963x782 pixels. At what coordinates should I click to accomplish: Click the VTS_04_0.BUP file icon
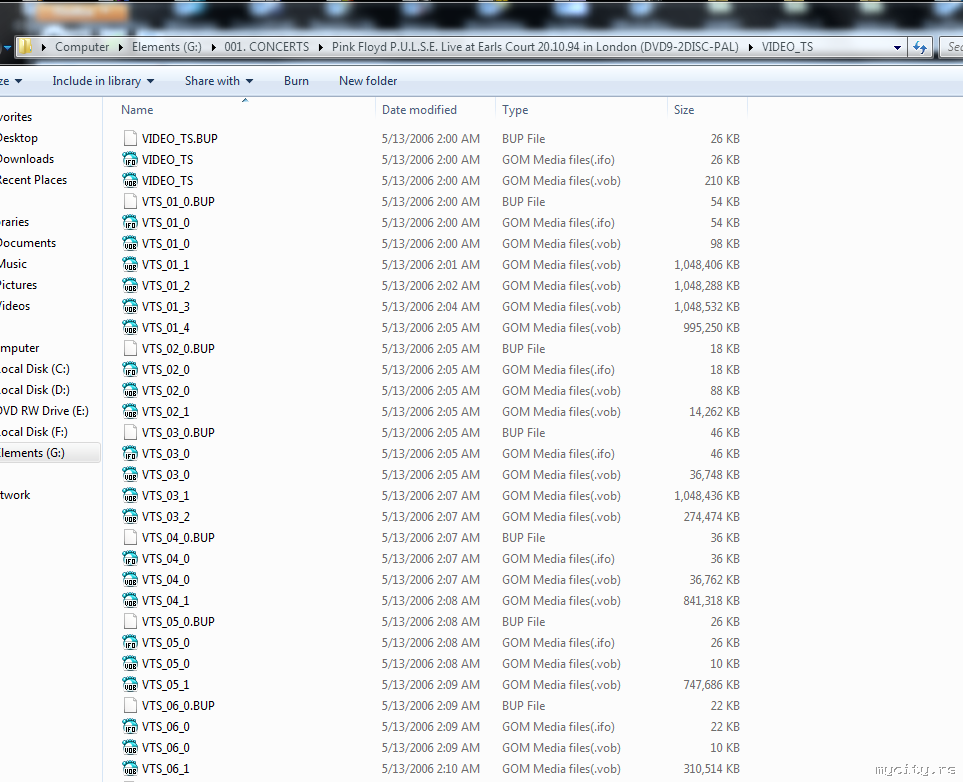130,537
